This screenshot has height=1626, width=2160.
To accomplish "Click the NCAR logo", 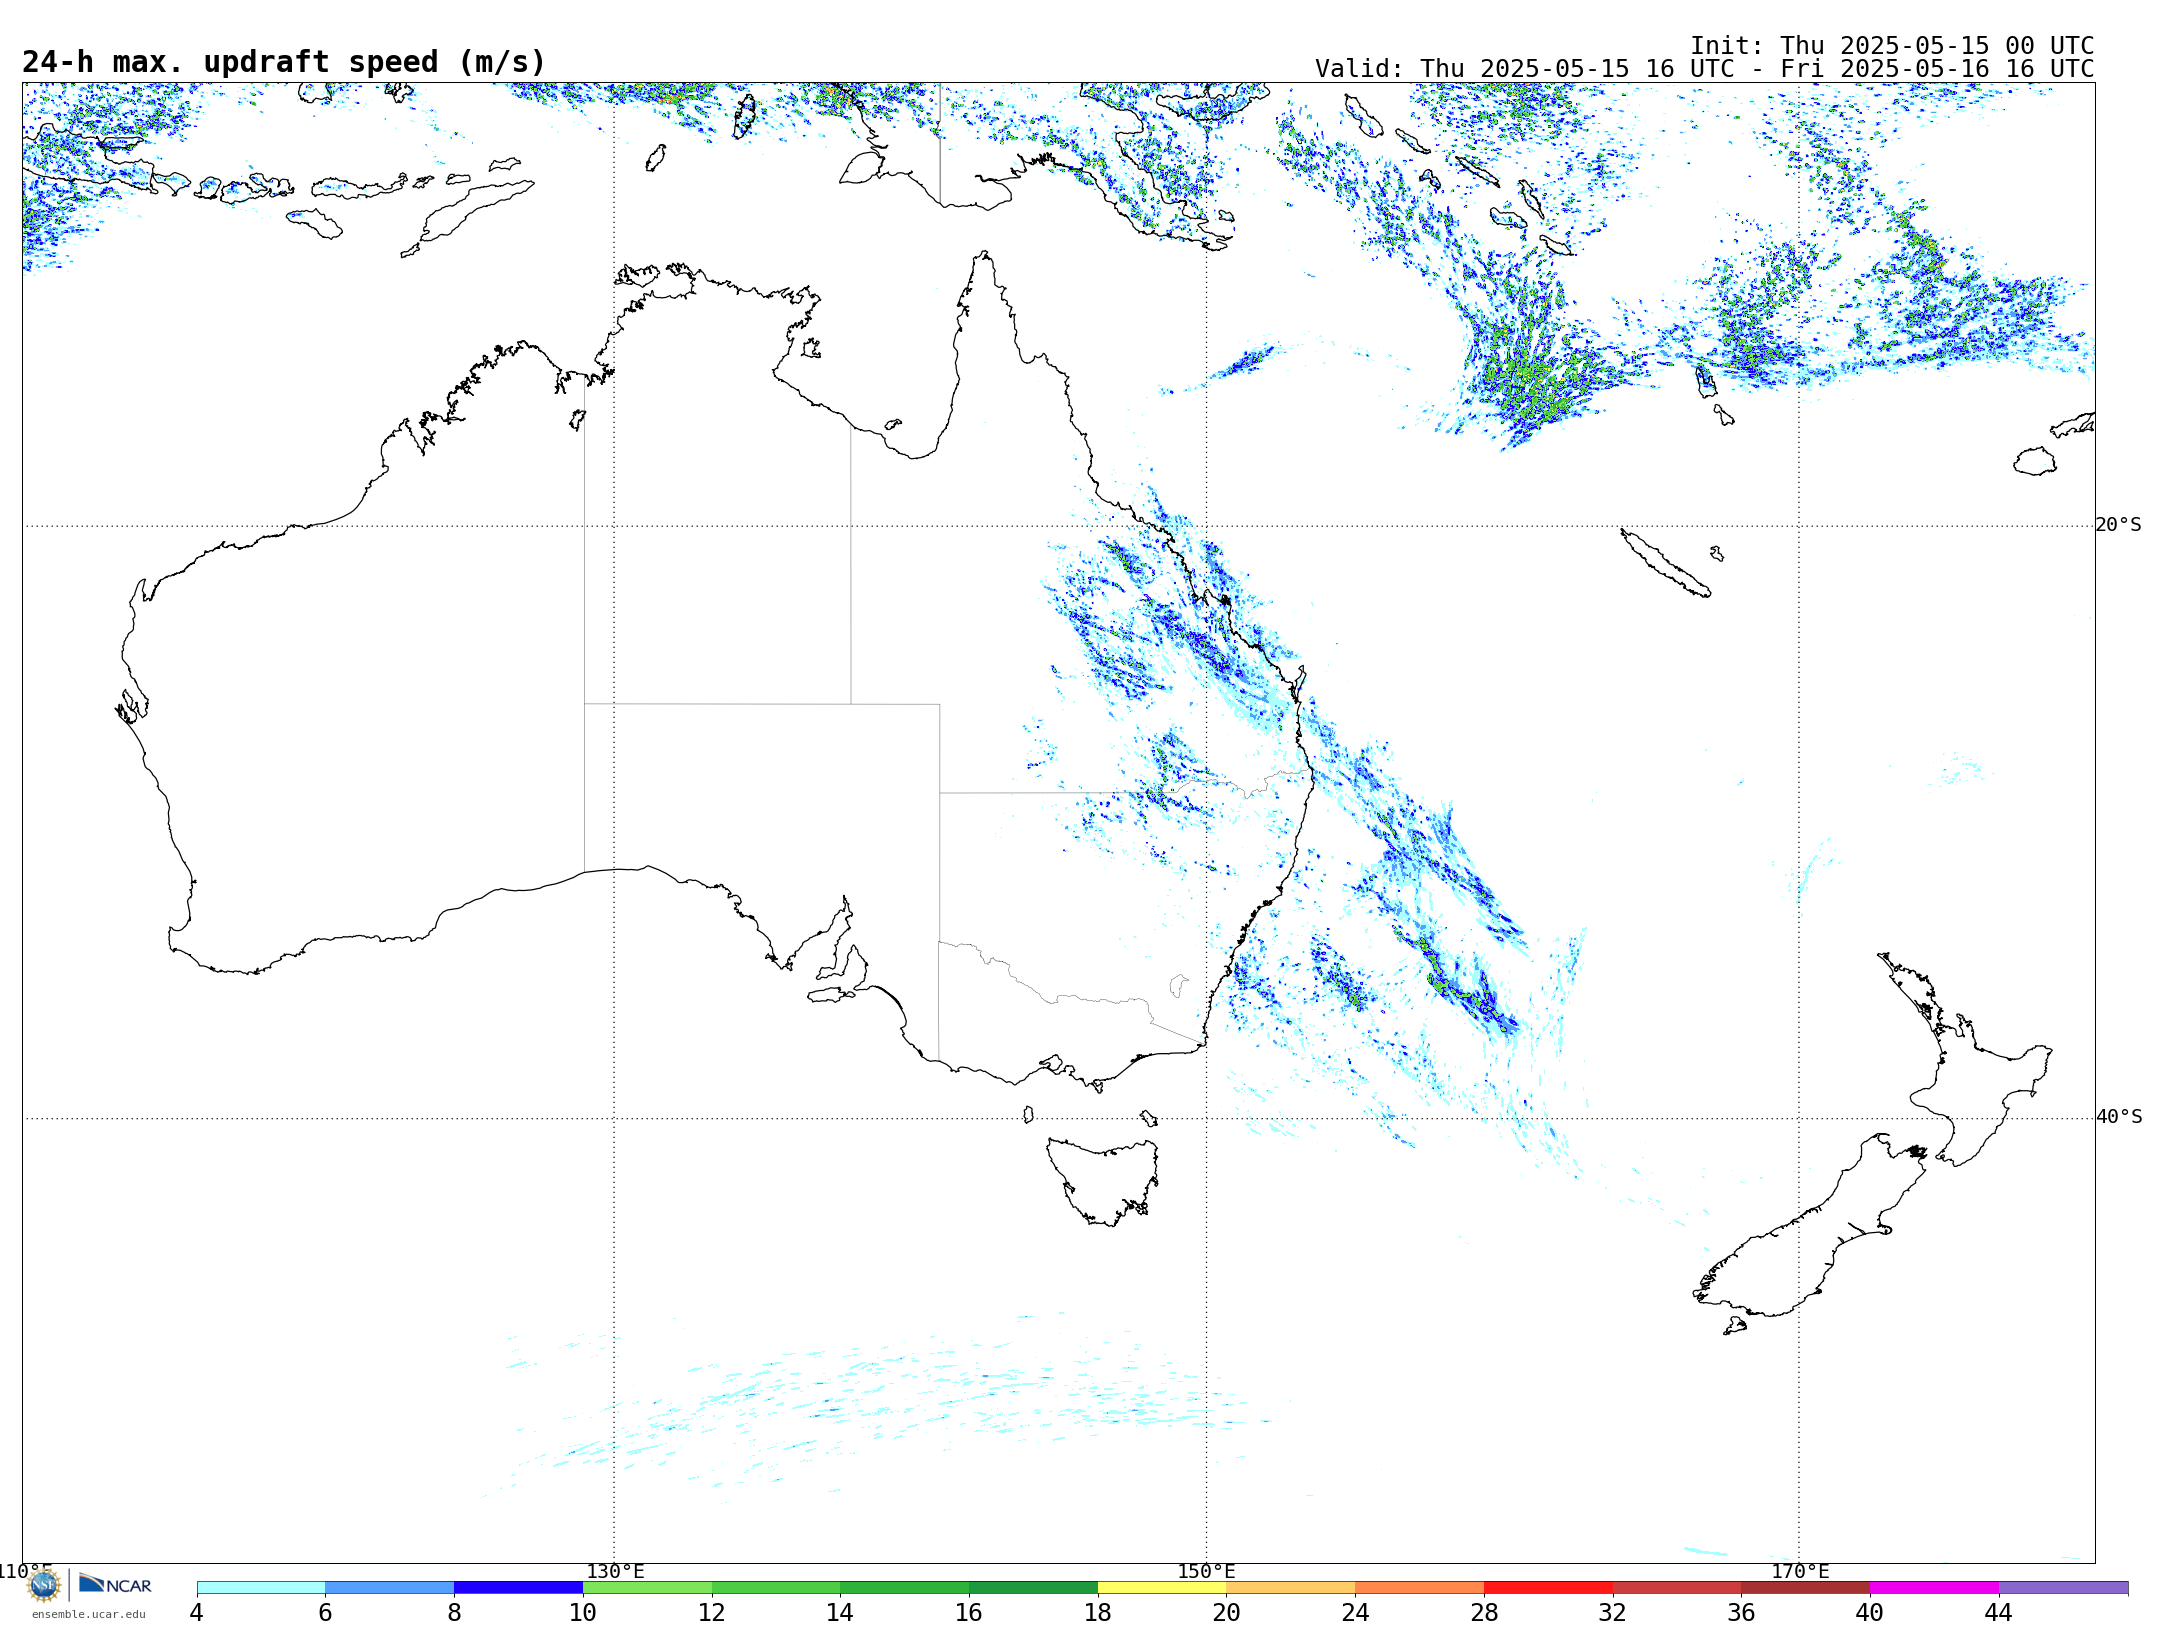I will pos(115,1584).
